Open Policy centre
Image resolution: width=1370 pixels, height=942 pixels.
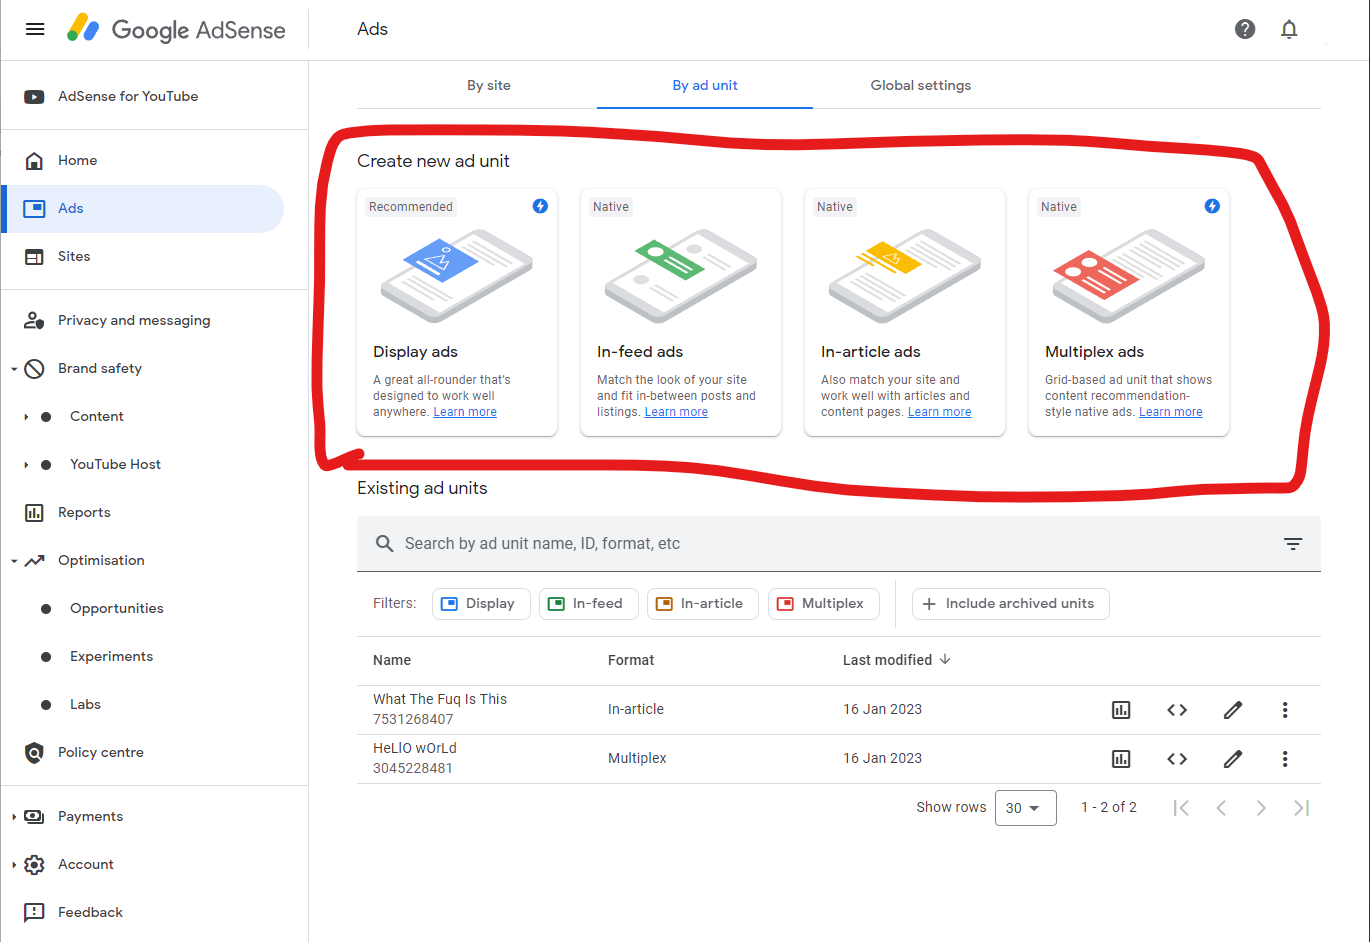tap(100, 752)
